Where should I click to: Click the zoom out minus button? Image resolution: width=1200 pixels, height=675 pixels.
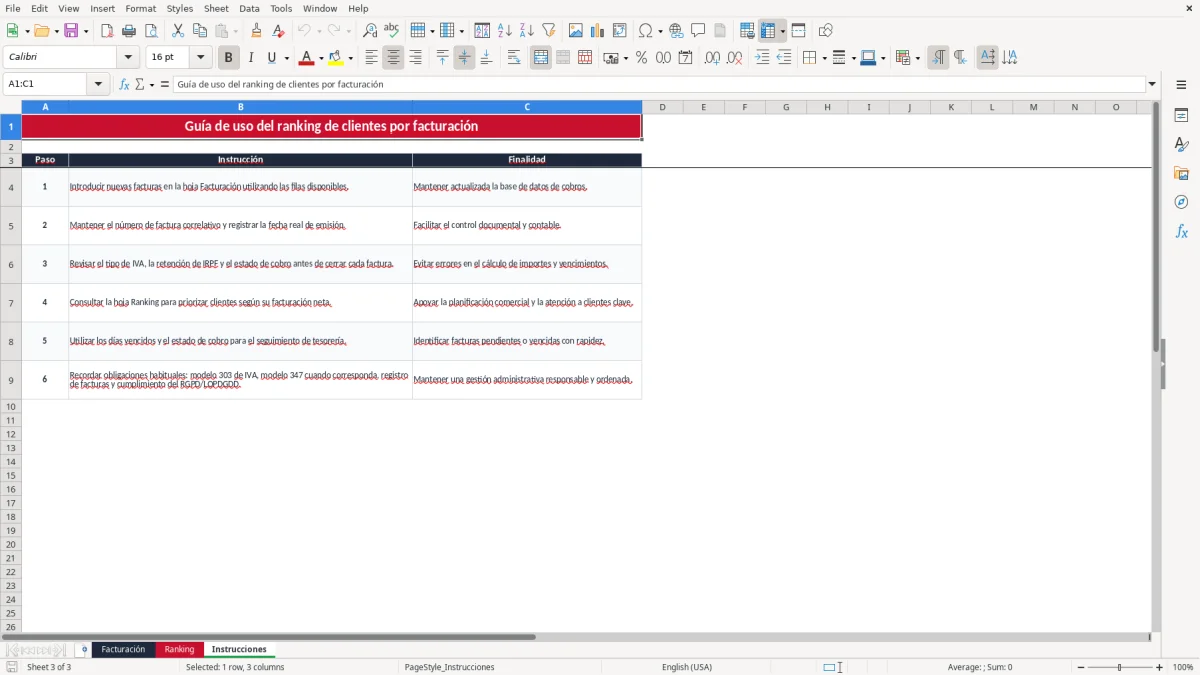coord(1081,667)
